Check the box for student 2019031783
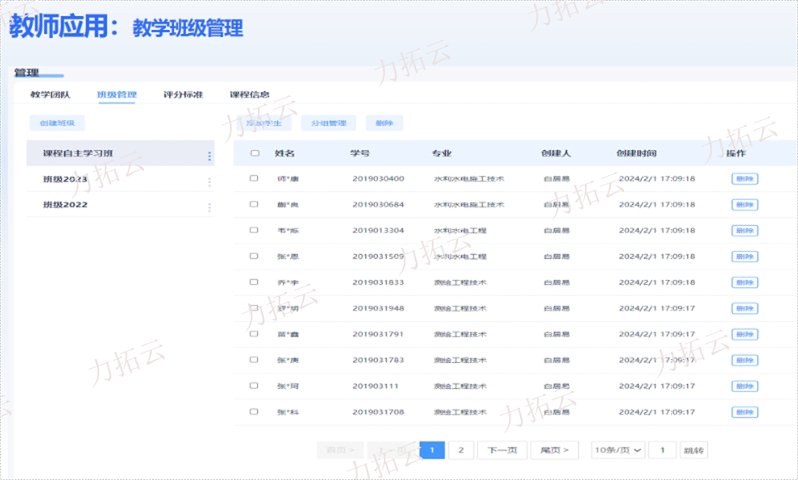This screenshot has width=798, height=480. pyautogui.click(x=254, y=359)
